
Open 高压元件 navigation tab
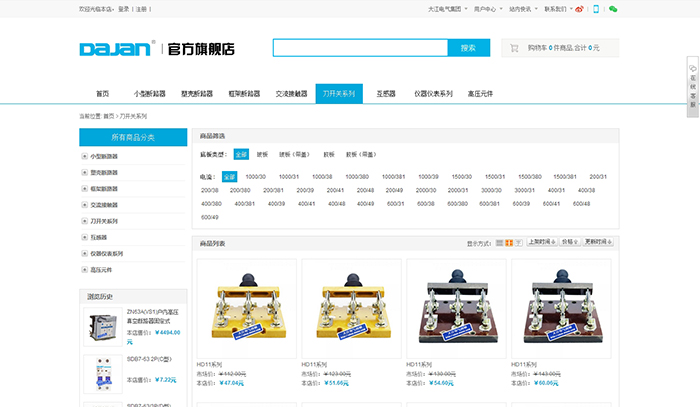tap(480, 94)
